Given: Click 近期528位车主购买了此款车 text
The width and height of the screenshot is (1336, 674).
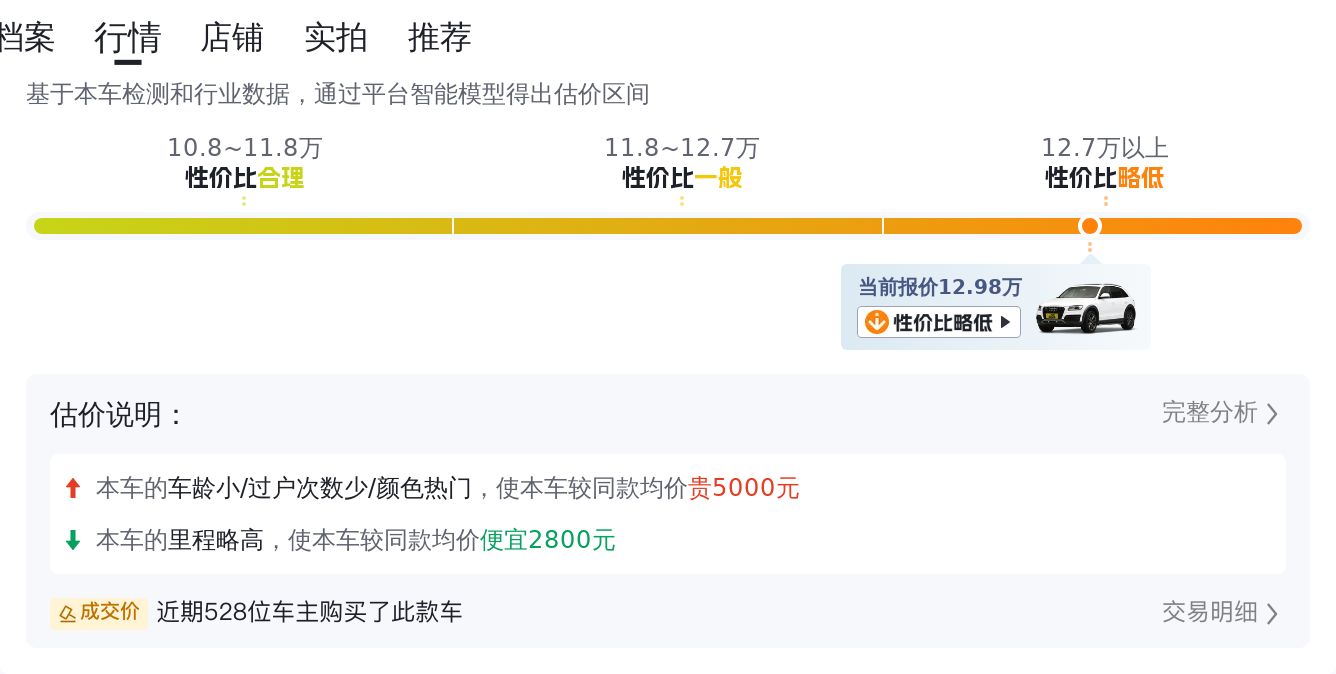Looking at the screenshot, I should tap(310, 612).
